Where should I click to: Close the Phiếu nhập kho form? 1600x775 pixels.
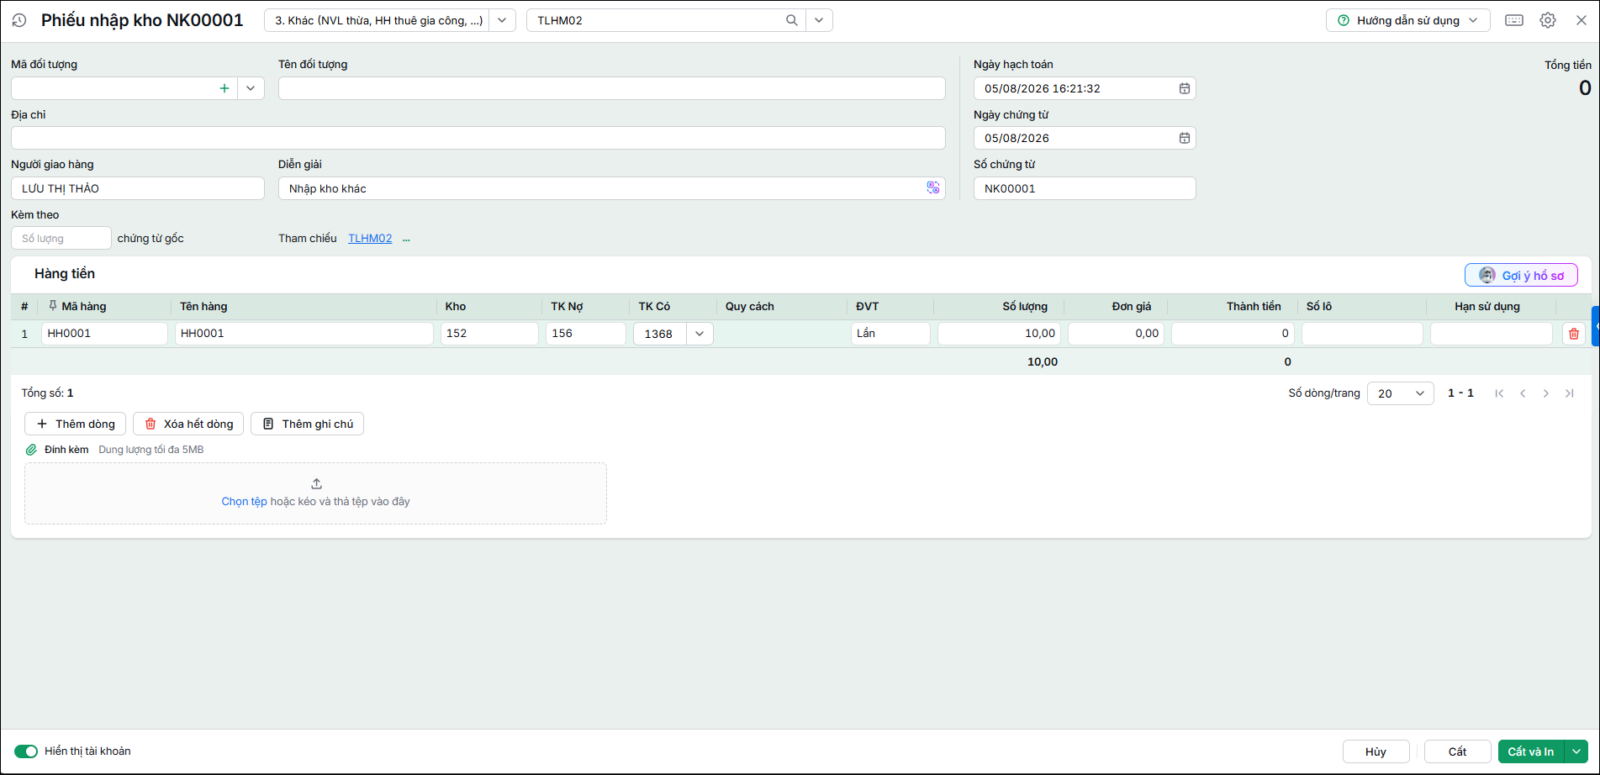1581,20
